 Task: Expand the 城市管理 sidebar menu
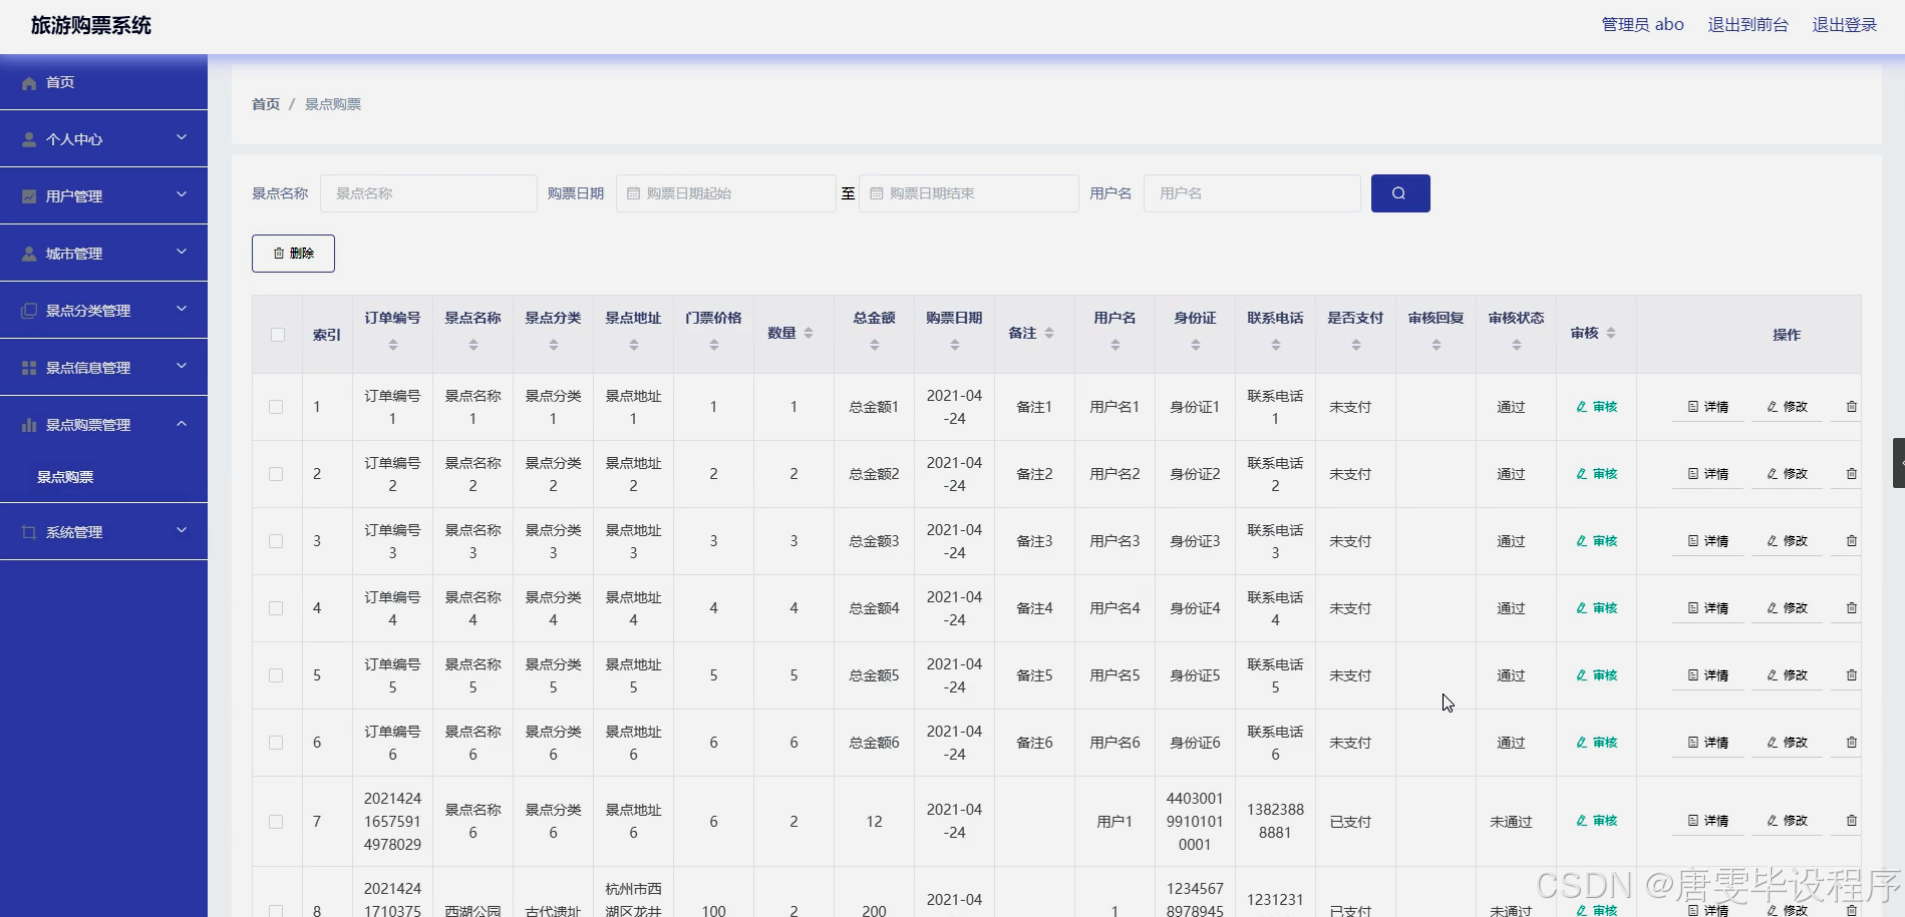coord(104,253)
